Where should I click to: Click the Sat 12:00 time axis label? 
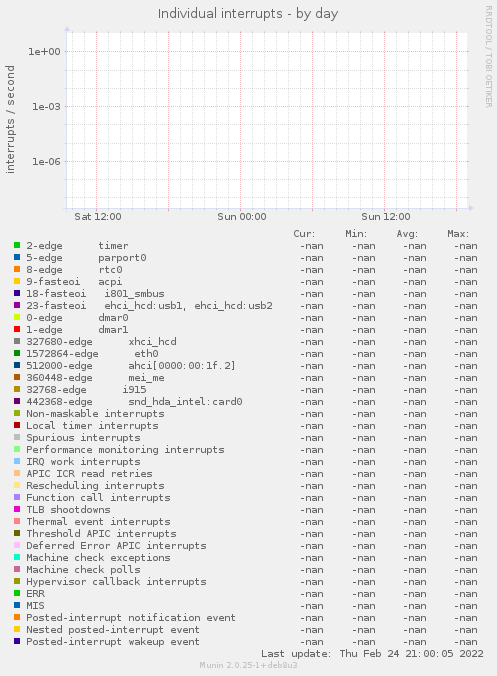pos(98,216)
